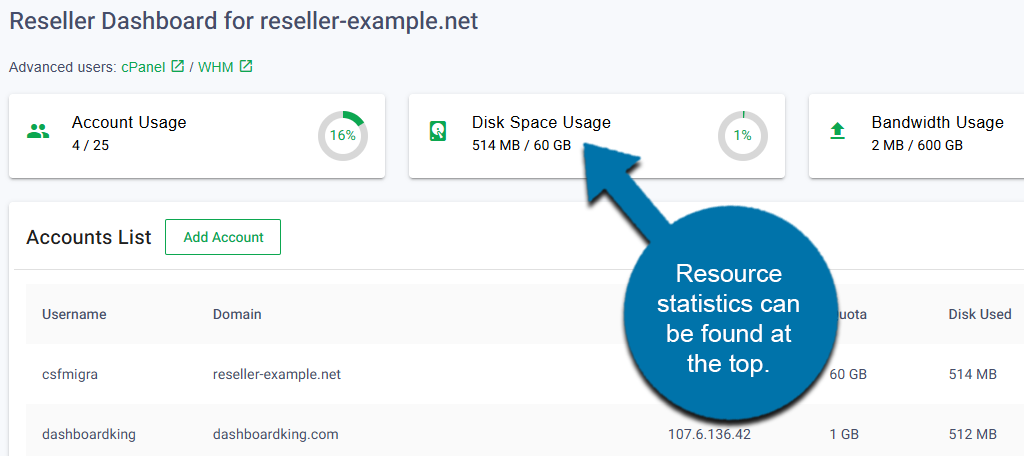1024x456 pixels.
Task: Click the Account Usage 4 / 25 card
Action: pos(196,136)
